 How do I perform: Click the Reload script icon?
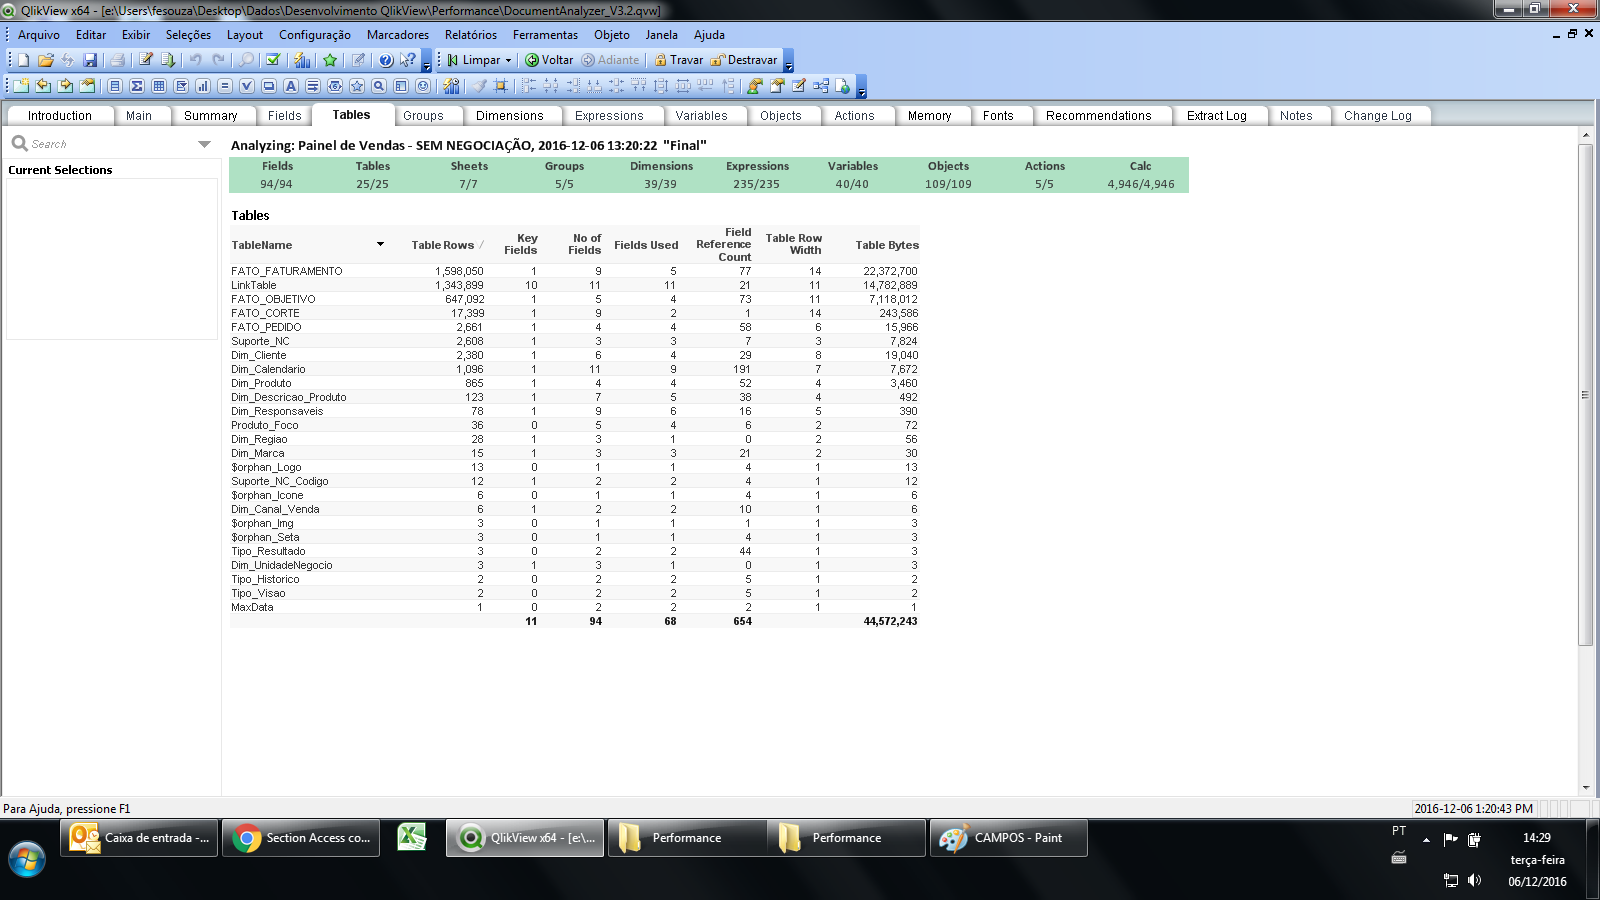167,60
